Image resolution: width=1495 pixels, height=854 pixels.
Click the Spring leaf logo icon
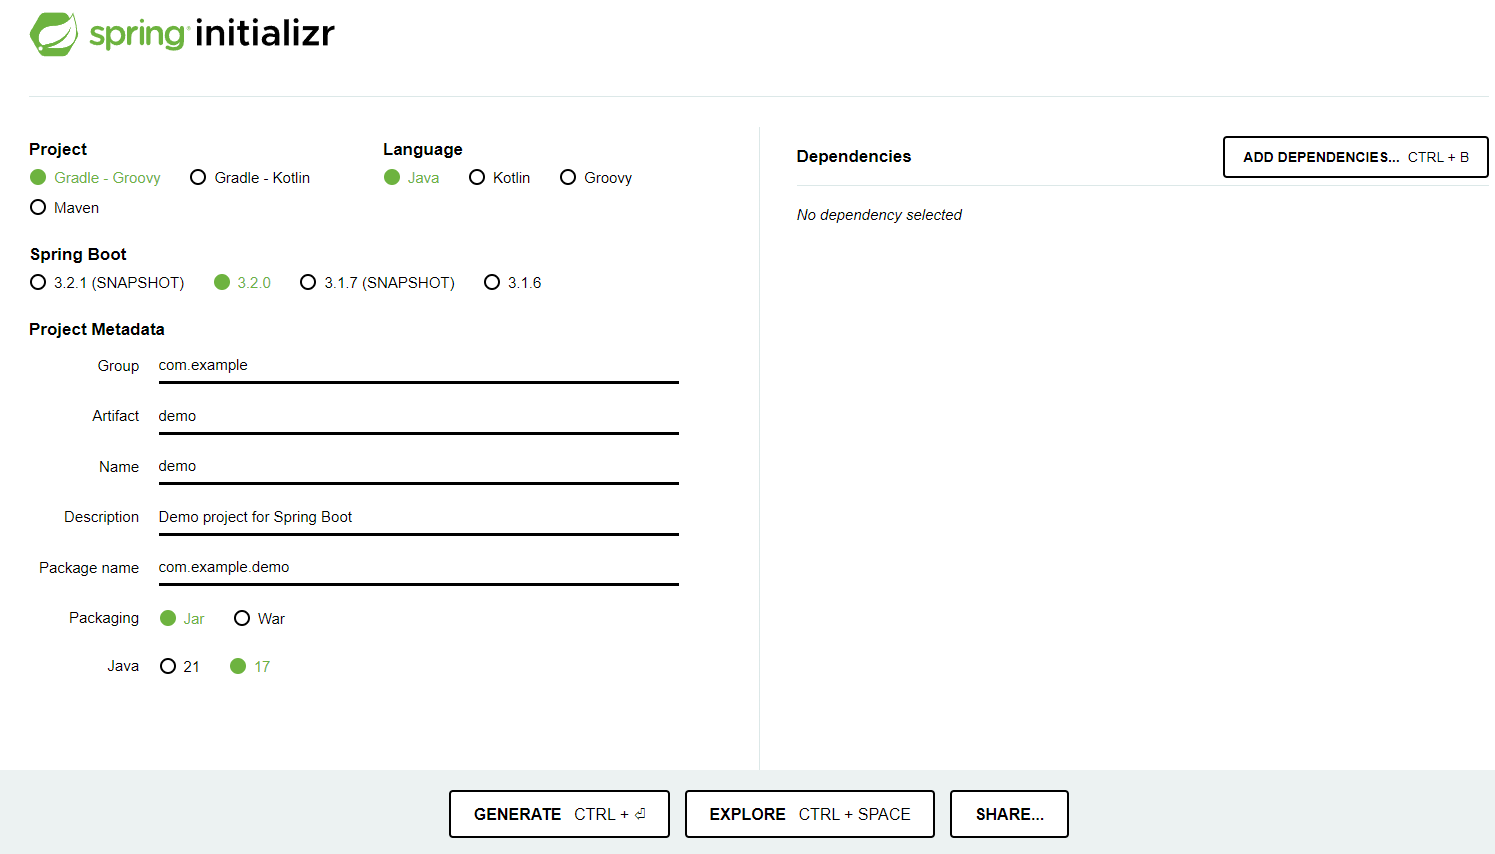point(54,34)
